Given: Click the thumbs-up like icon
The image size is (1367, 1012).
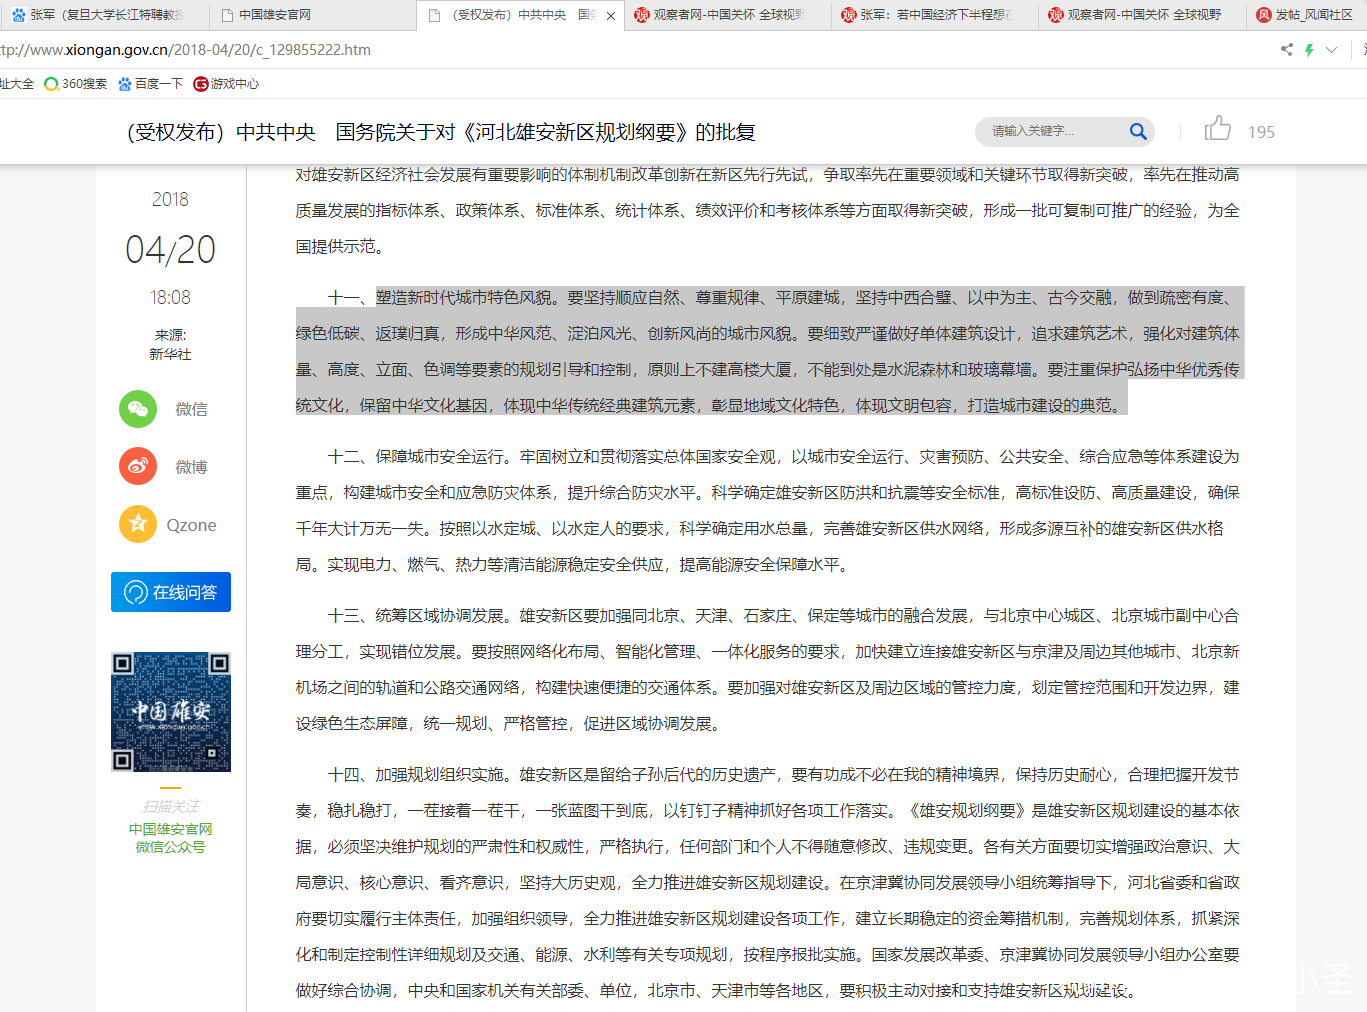Looking at the screenshot, I should click(1217, 128).
